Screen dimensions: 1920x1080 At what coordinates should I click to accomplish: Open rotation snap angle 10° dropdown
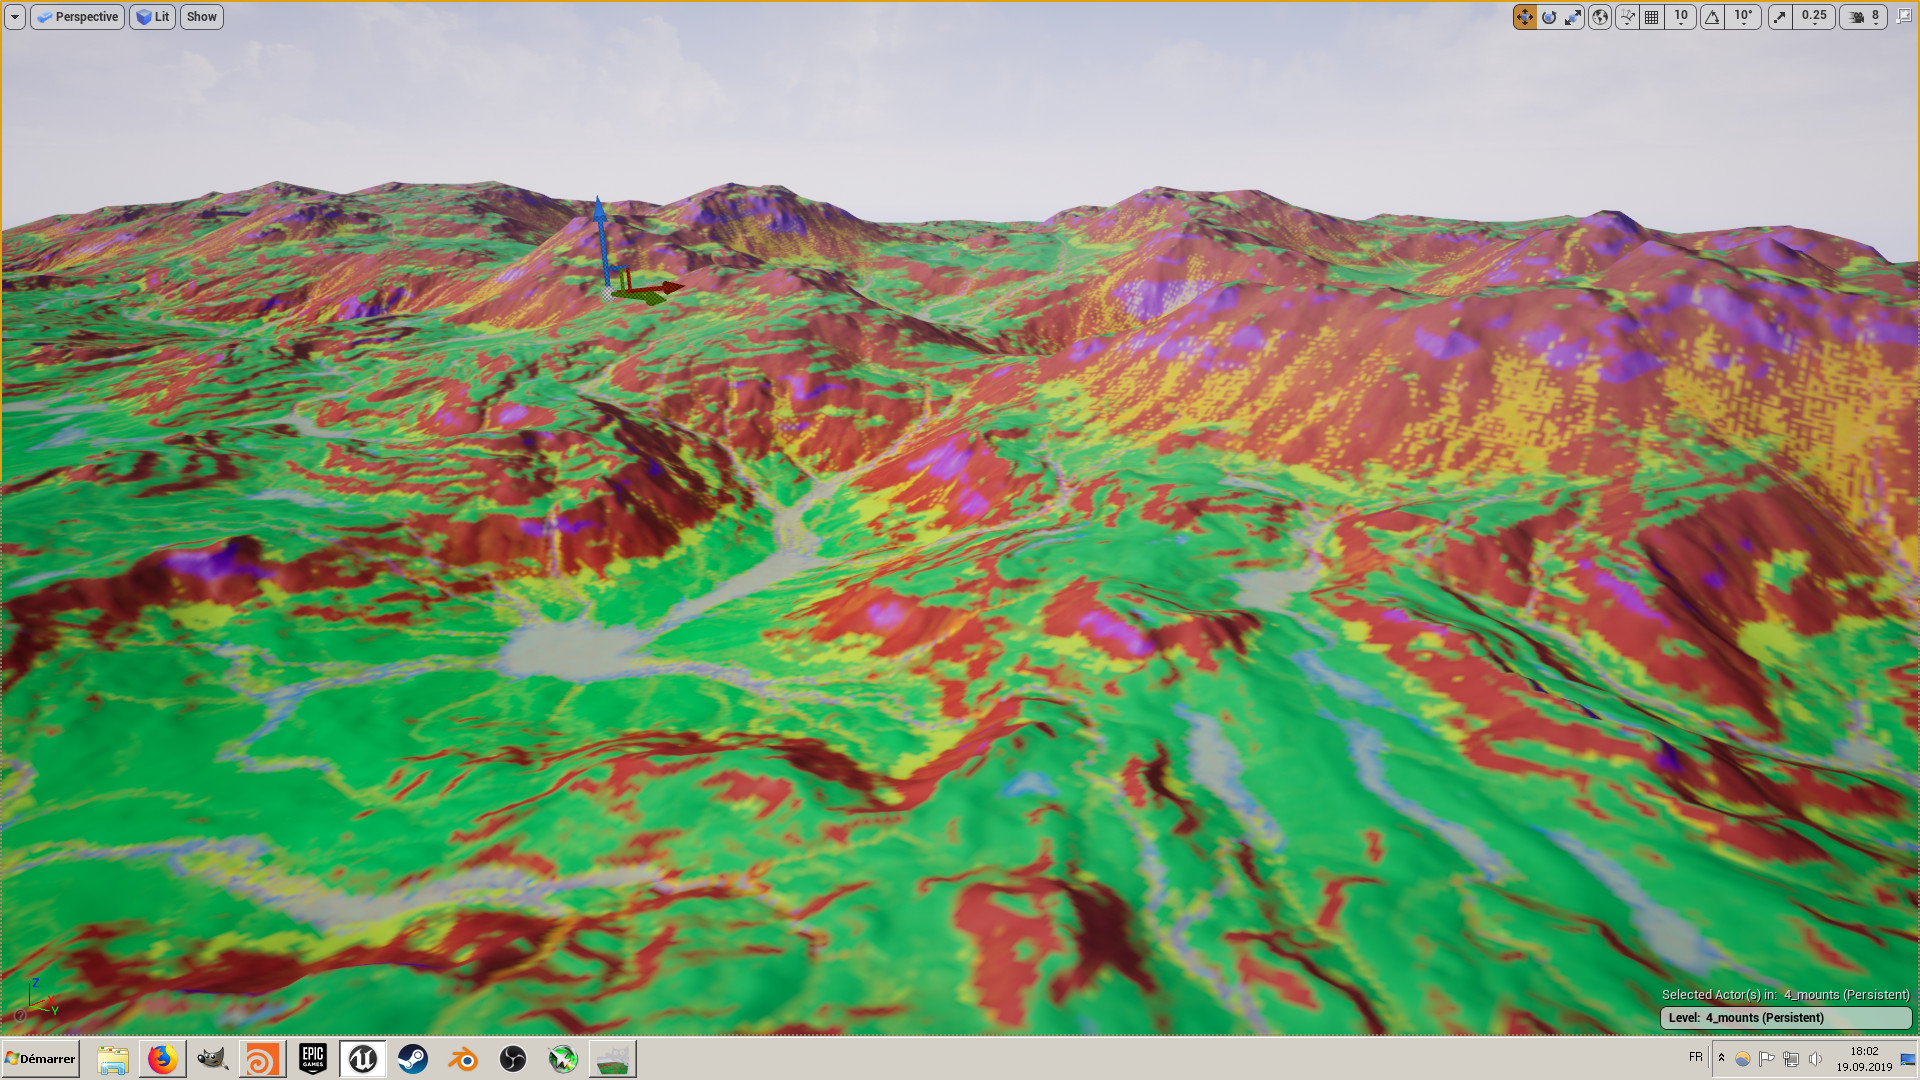click(x=1744, y=17)
